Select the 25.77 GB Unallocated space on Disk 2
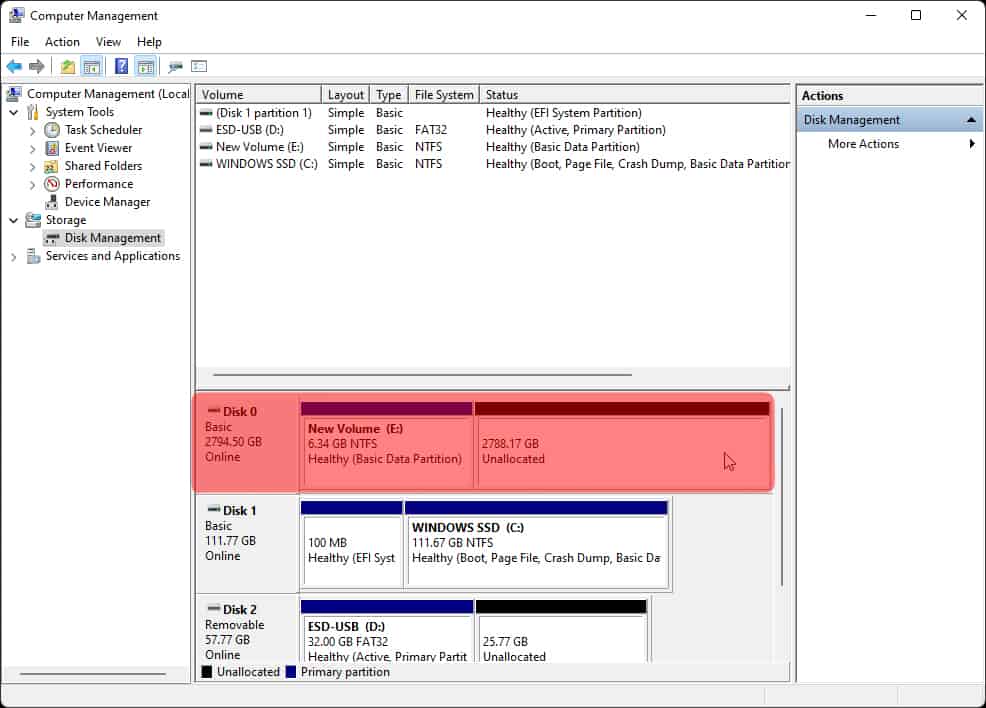 (x=561, y=631)
